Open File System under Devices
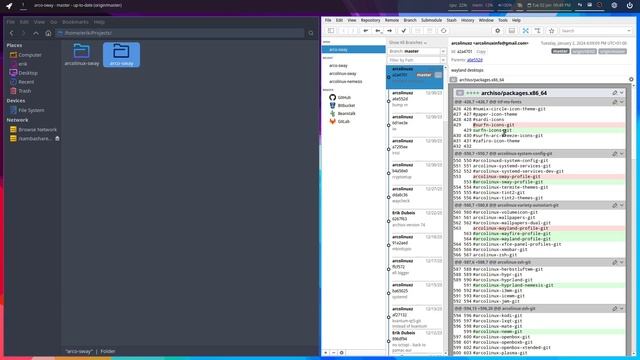This screenshot has height=360, width=640. 31,110
